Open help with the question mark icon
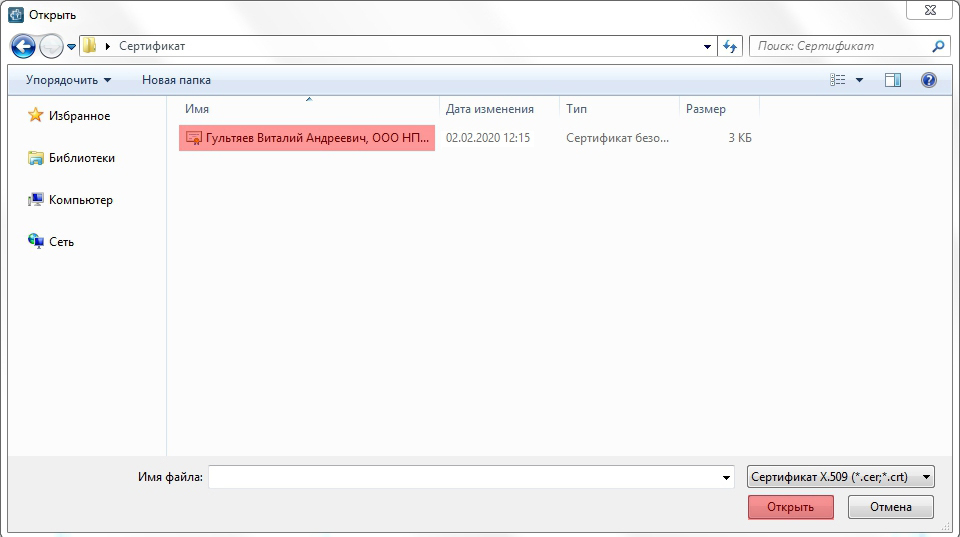The height and width of the screenshot is (537, 960). click(928, 80)
